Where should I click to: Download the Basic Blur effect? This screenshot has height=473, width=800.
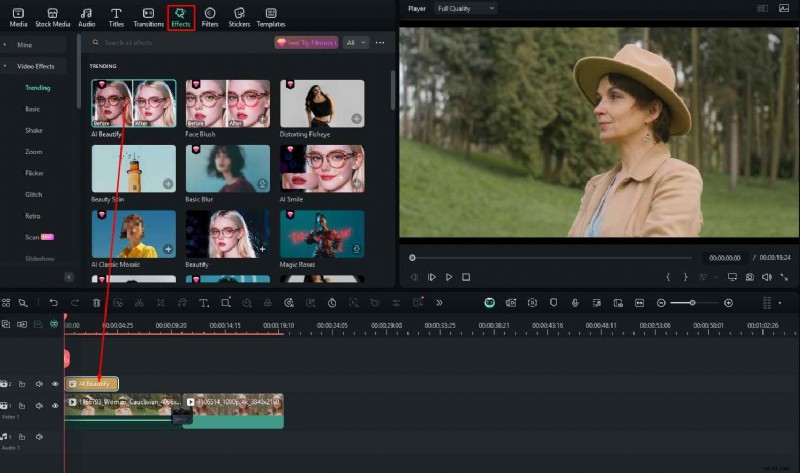pyautogui.click(x=262, y=184)
